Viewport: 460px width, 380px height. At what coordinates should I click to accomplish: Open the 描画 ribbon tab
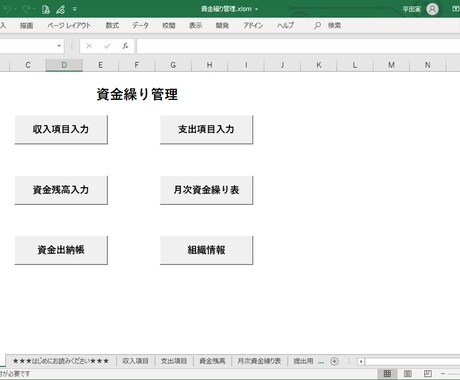(x=26, y=25)
